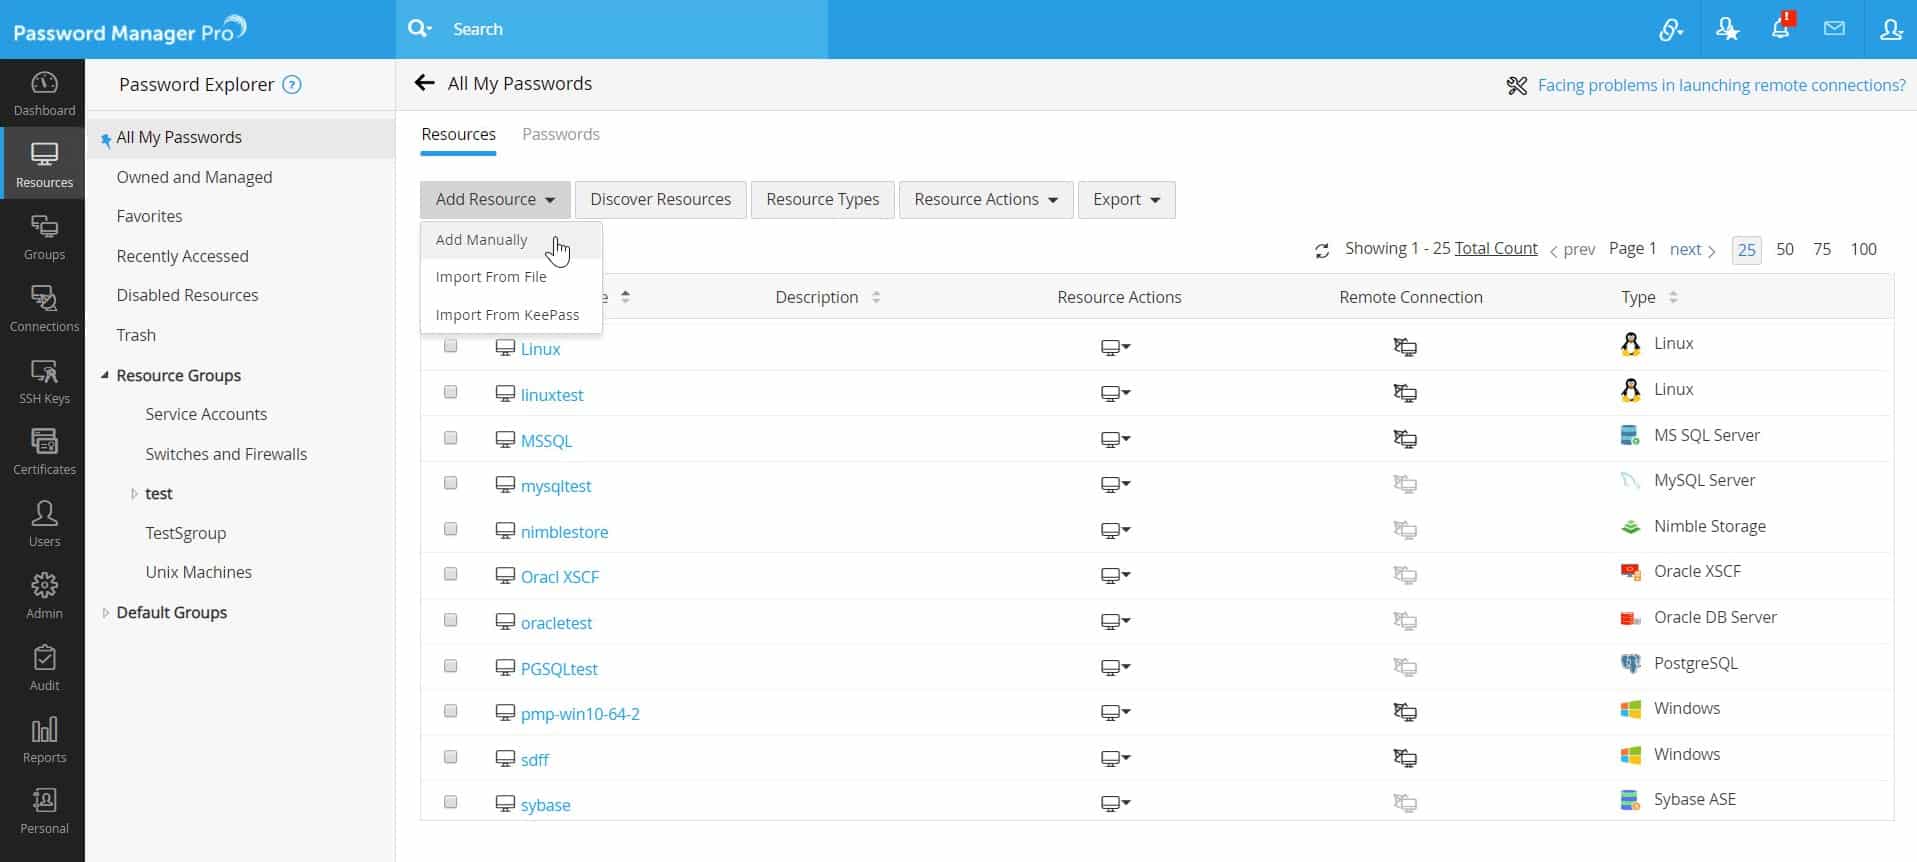Click the starred user icon in header
Image resolution: width=1917 pixels, height=862 pixels.
tap(1727, 29)
